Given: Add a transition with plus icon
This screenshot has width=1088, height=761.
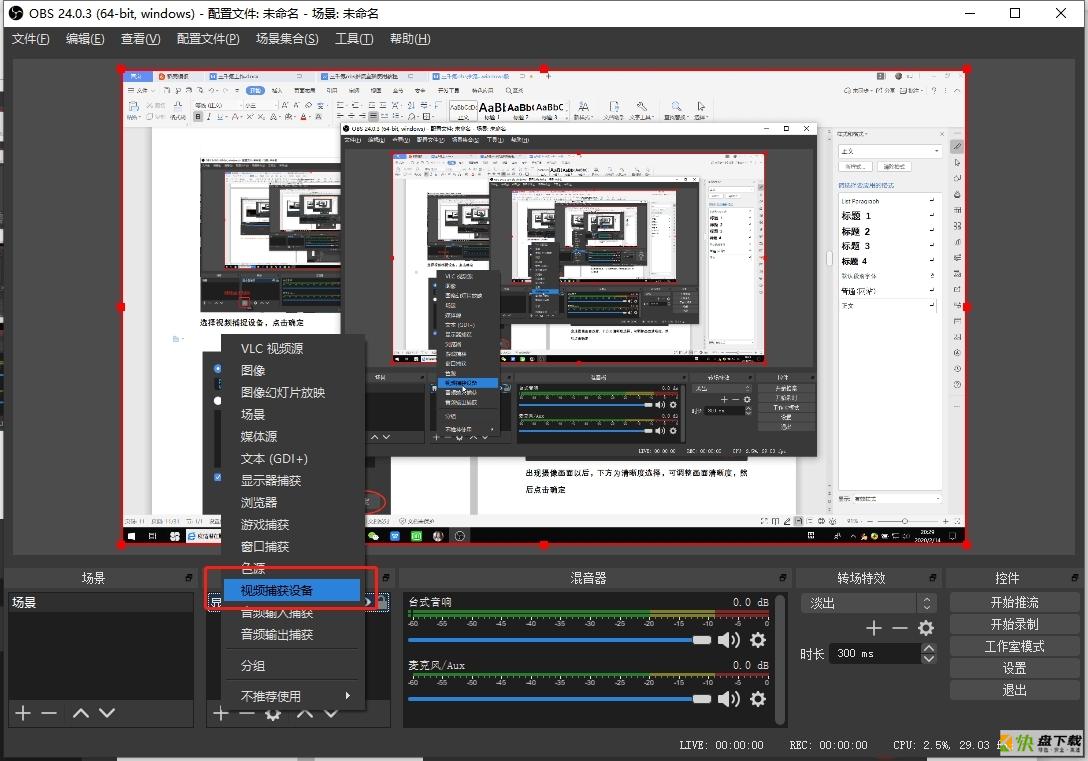Looking at the screenshot, I should (x=874, y=628).
